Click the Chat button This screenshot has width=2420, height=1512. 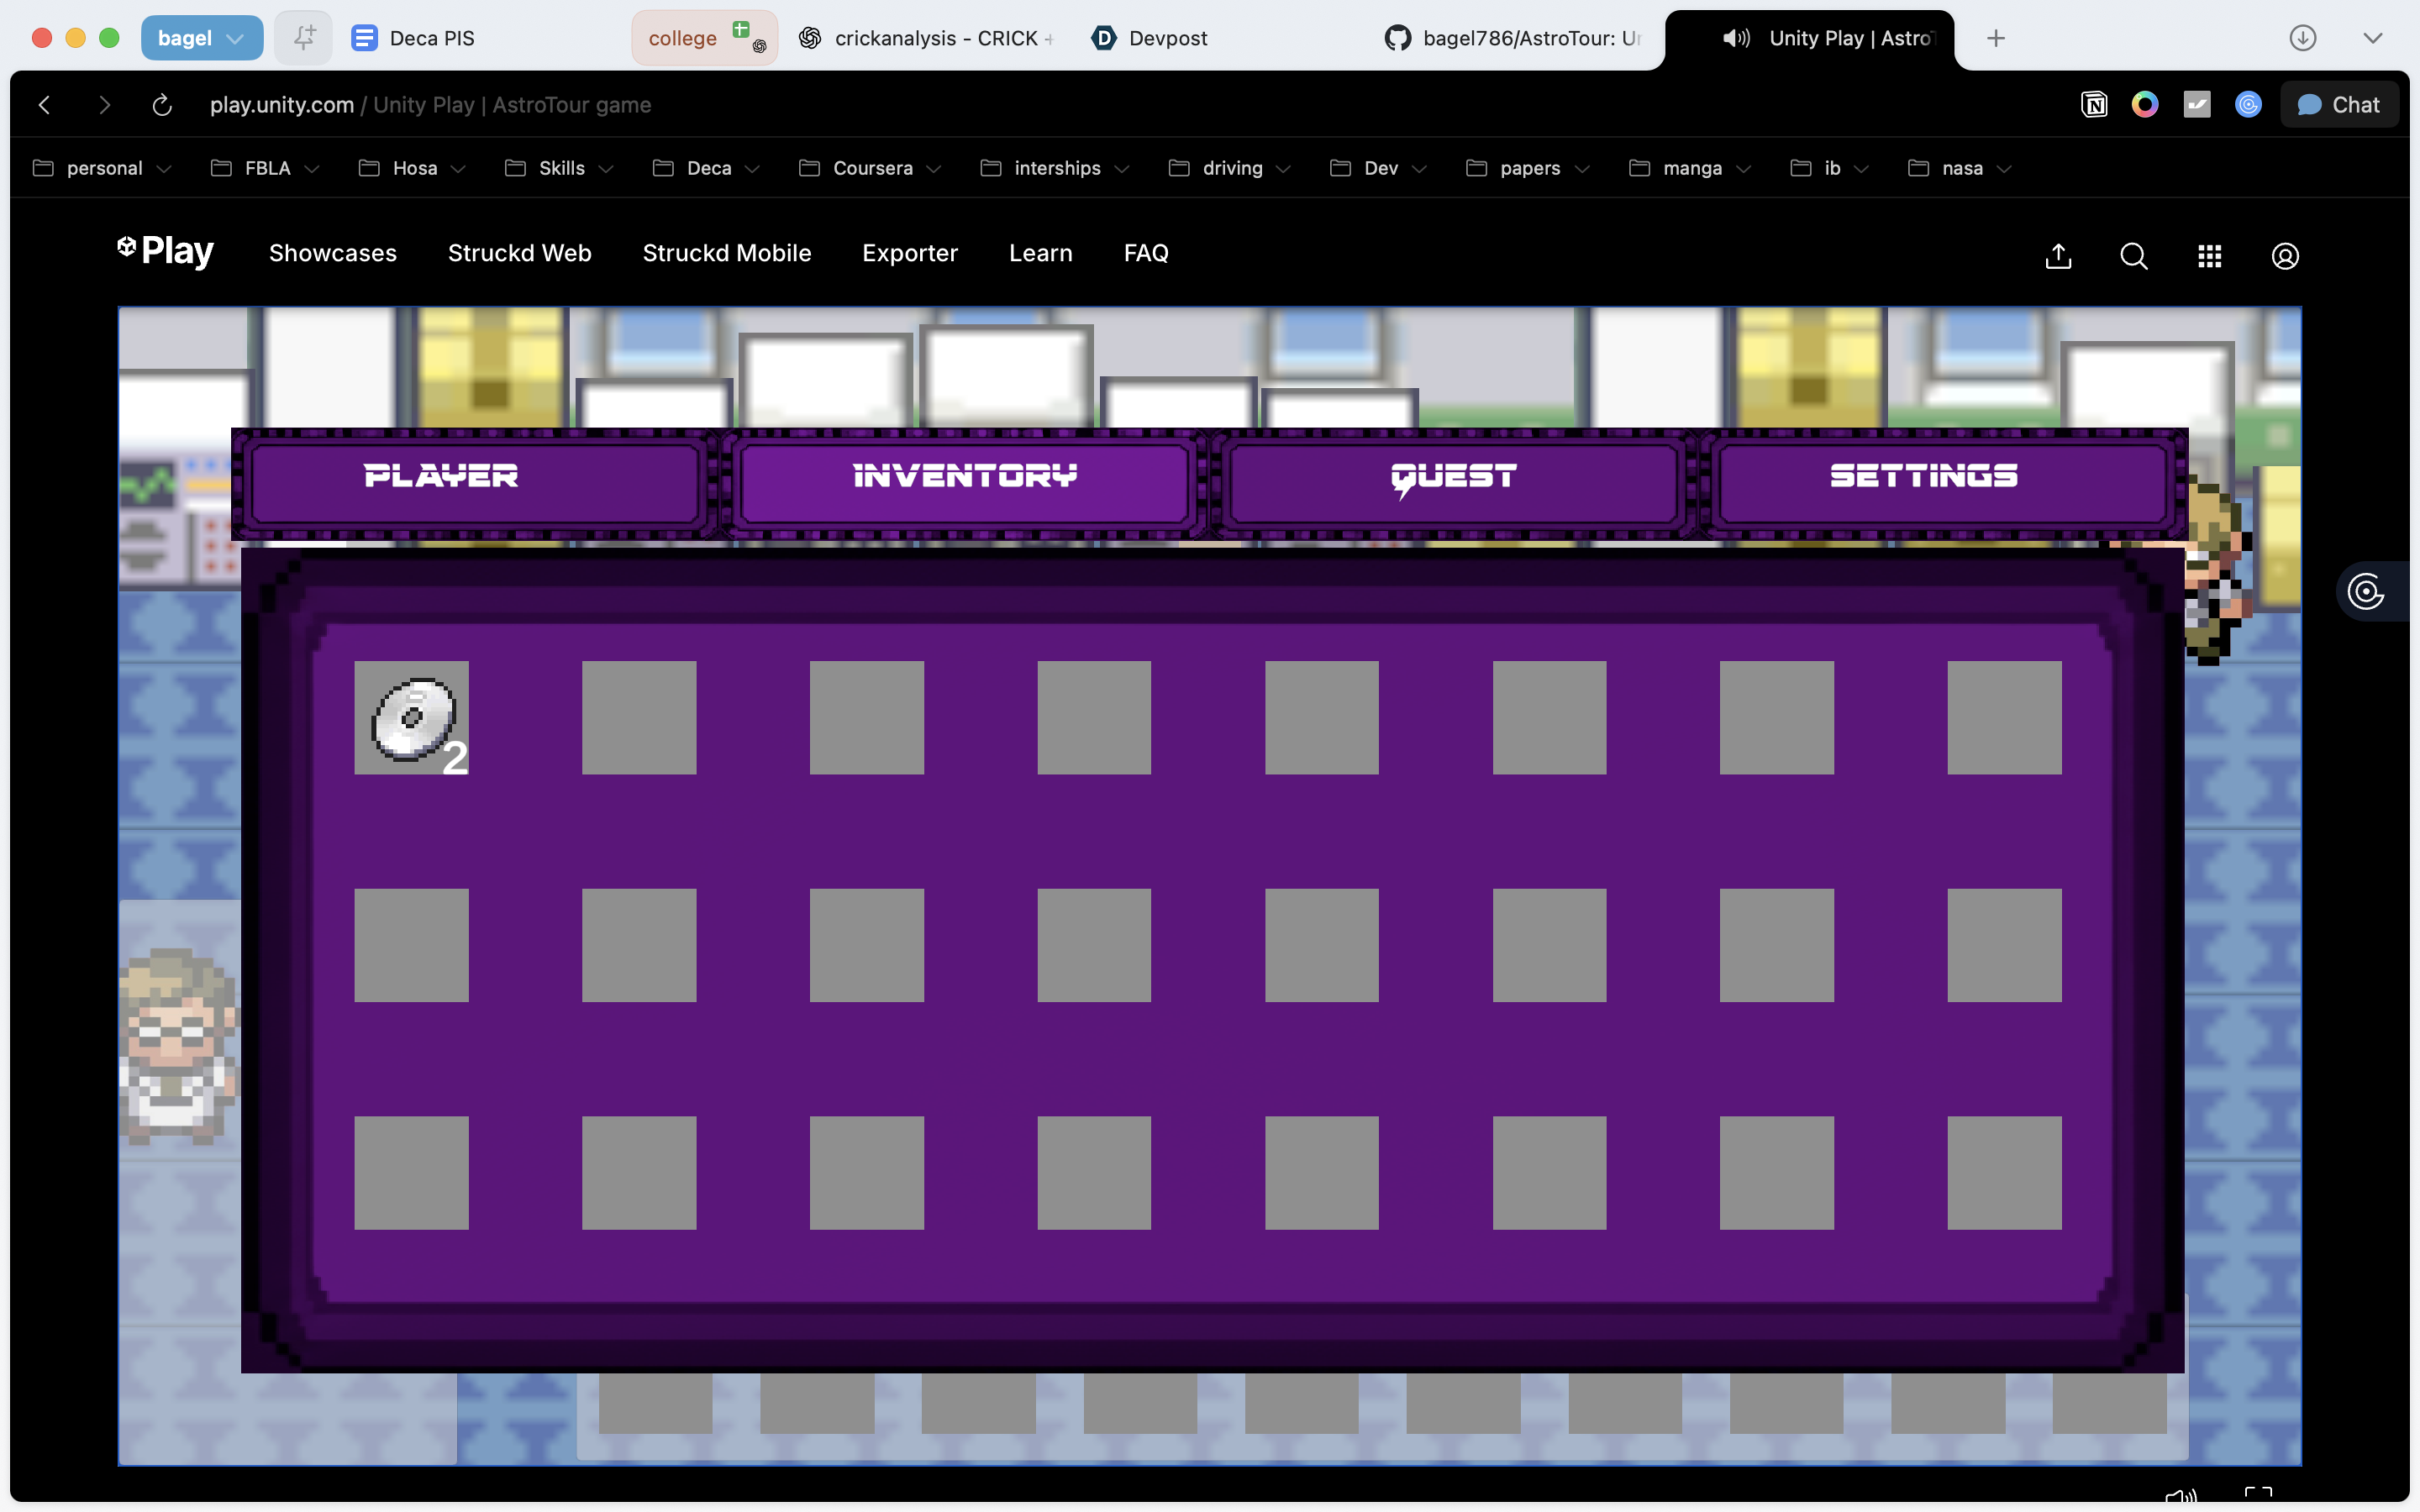(x=2339, y=105)
